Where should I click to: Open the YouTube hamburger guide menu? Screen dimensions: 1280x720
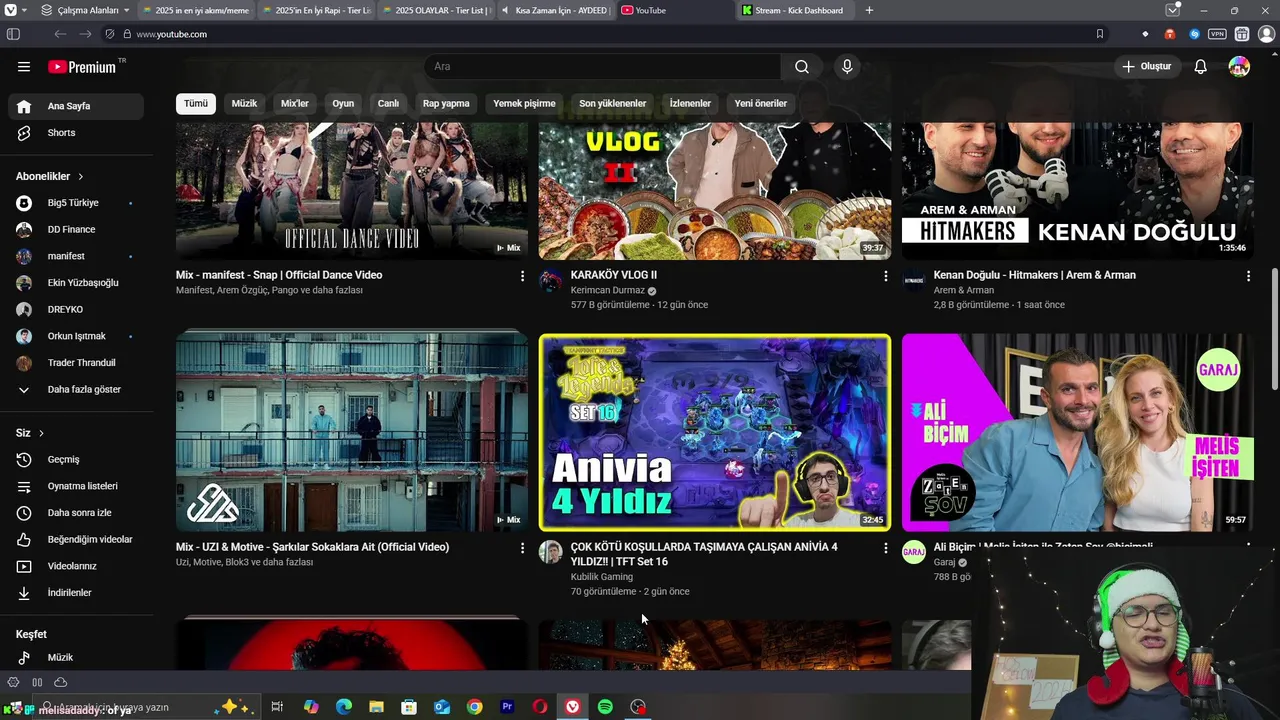coord(24,67)
